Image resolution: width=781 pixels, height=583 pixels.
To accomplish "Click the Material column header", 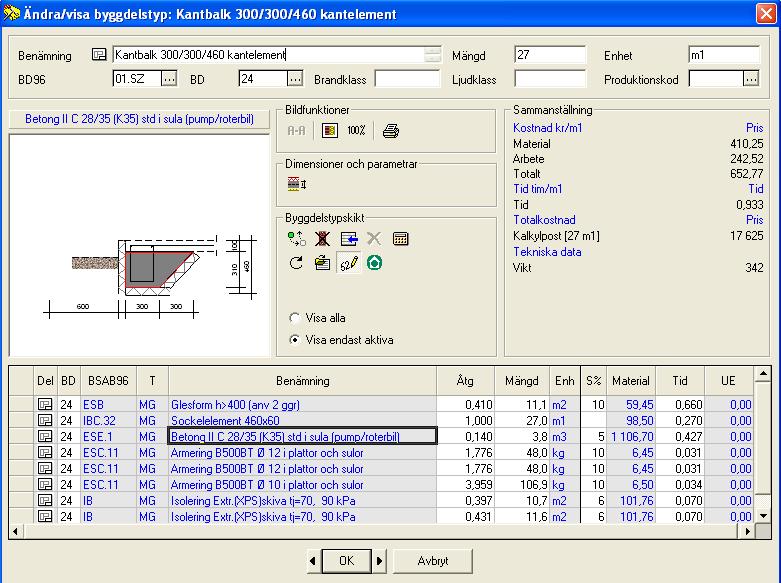I will pos(631,381).
